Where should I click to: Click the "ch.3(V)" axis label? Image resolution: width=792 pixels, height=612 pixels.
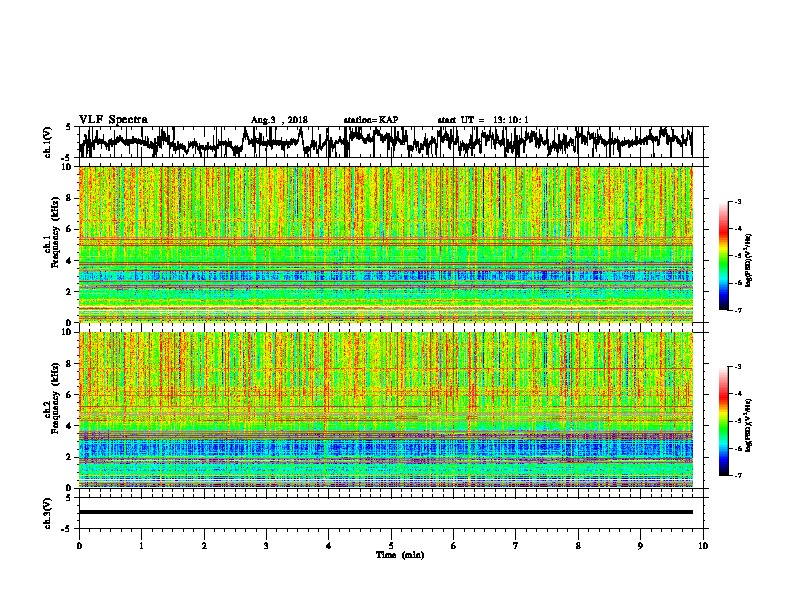pos(48,513)
